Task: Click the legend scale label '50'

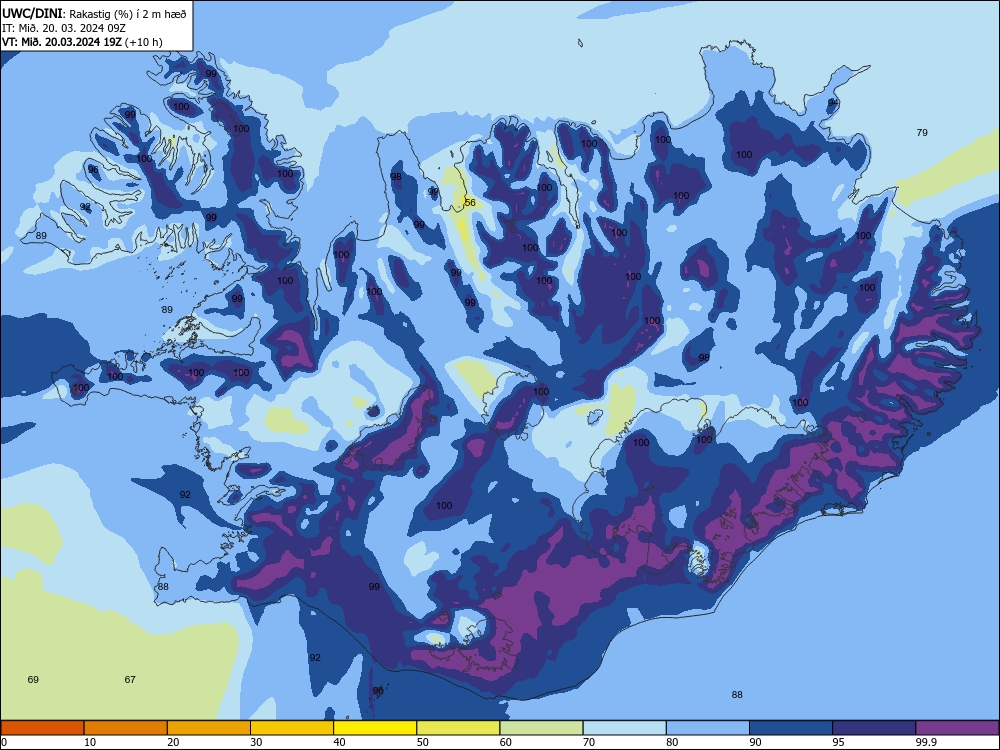Action: point(423,742)
